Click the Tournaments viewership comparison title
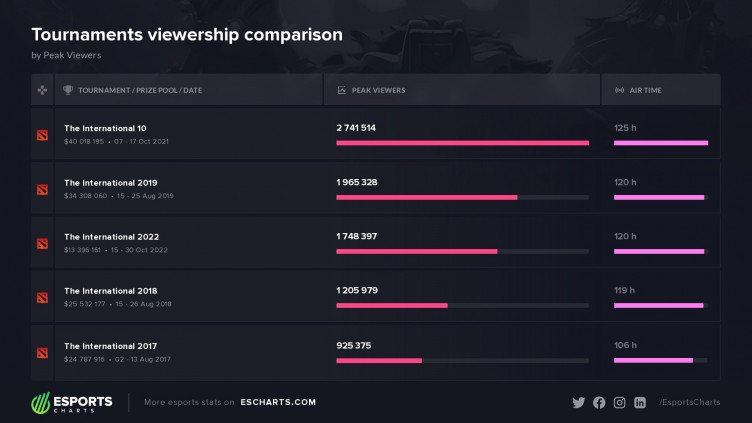Screen dimensions: 752x423 click(x=187, y=35)
